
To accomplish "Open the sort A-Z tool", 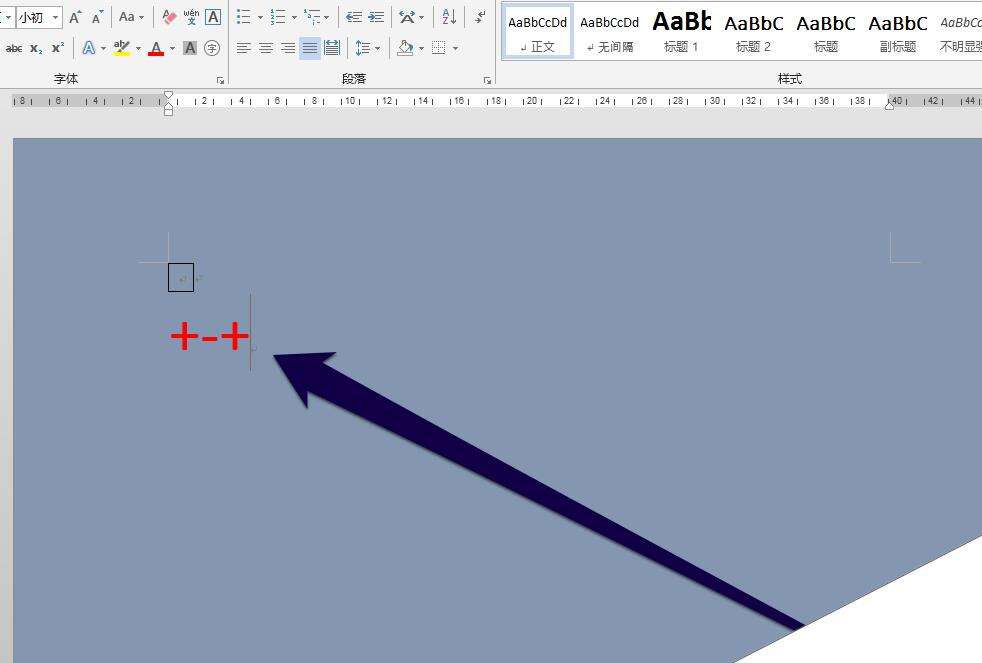I will pos(449,18).
